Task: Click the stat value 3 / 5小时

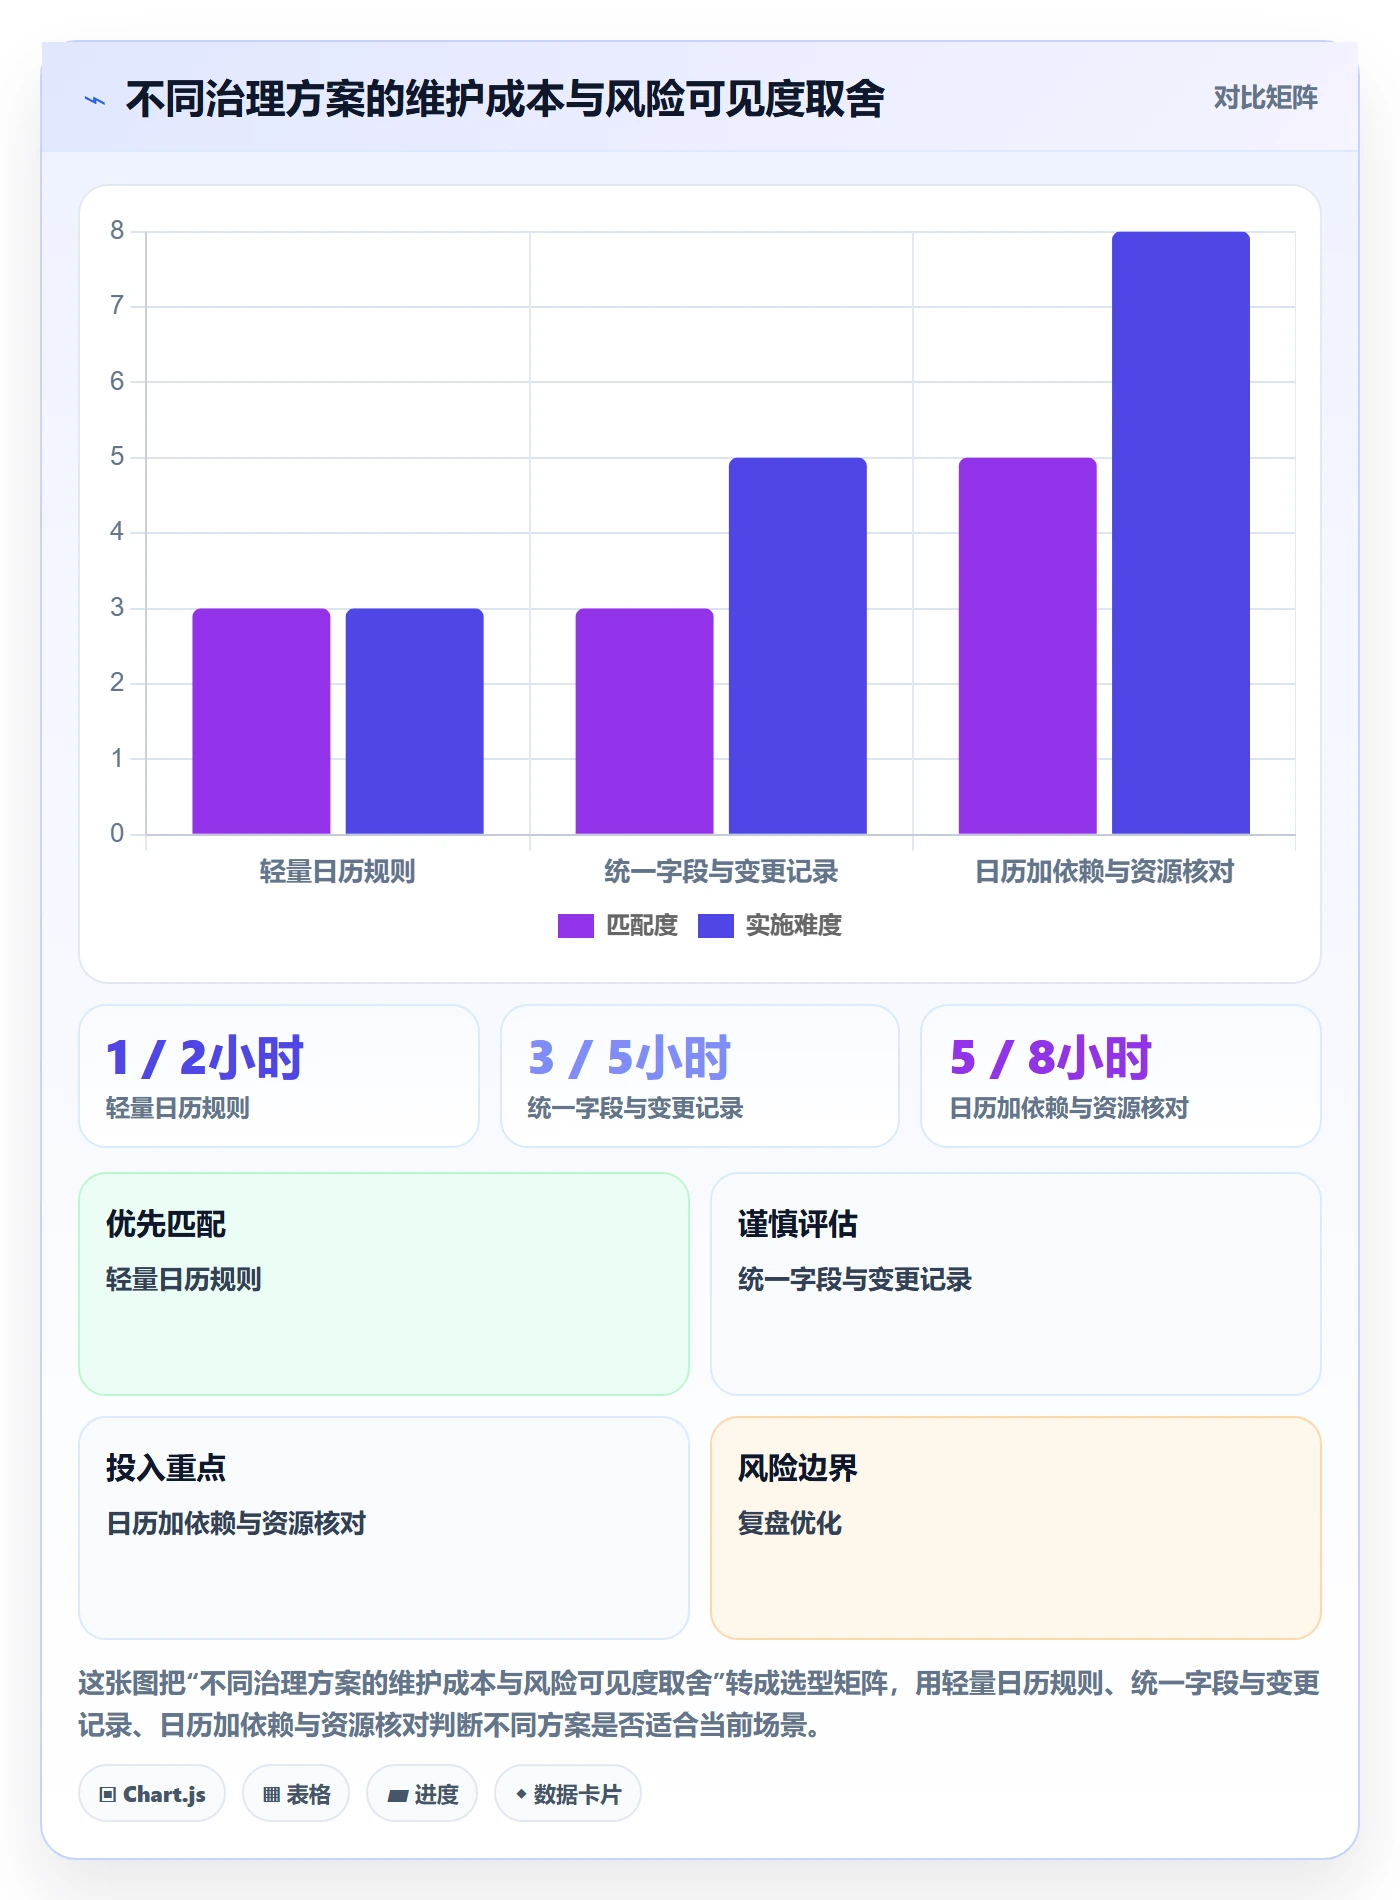Action: click(629, 1058)
